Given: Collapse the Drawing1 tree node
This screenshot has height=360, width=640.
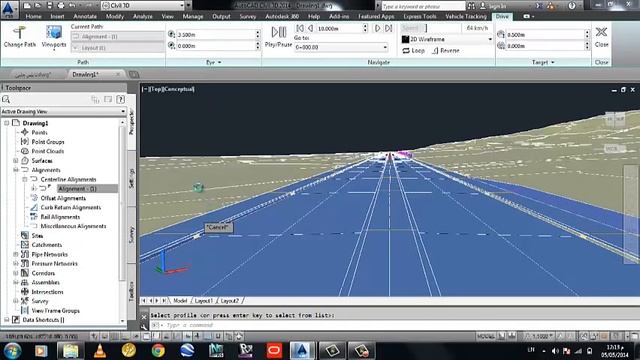Looking at the screenshot, I should 7,123.
